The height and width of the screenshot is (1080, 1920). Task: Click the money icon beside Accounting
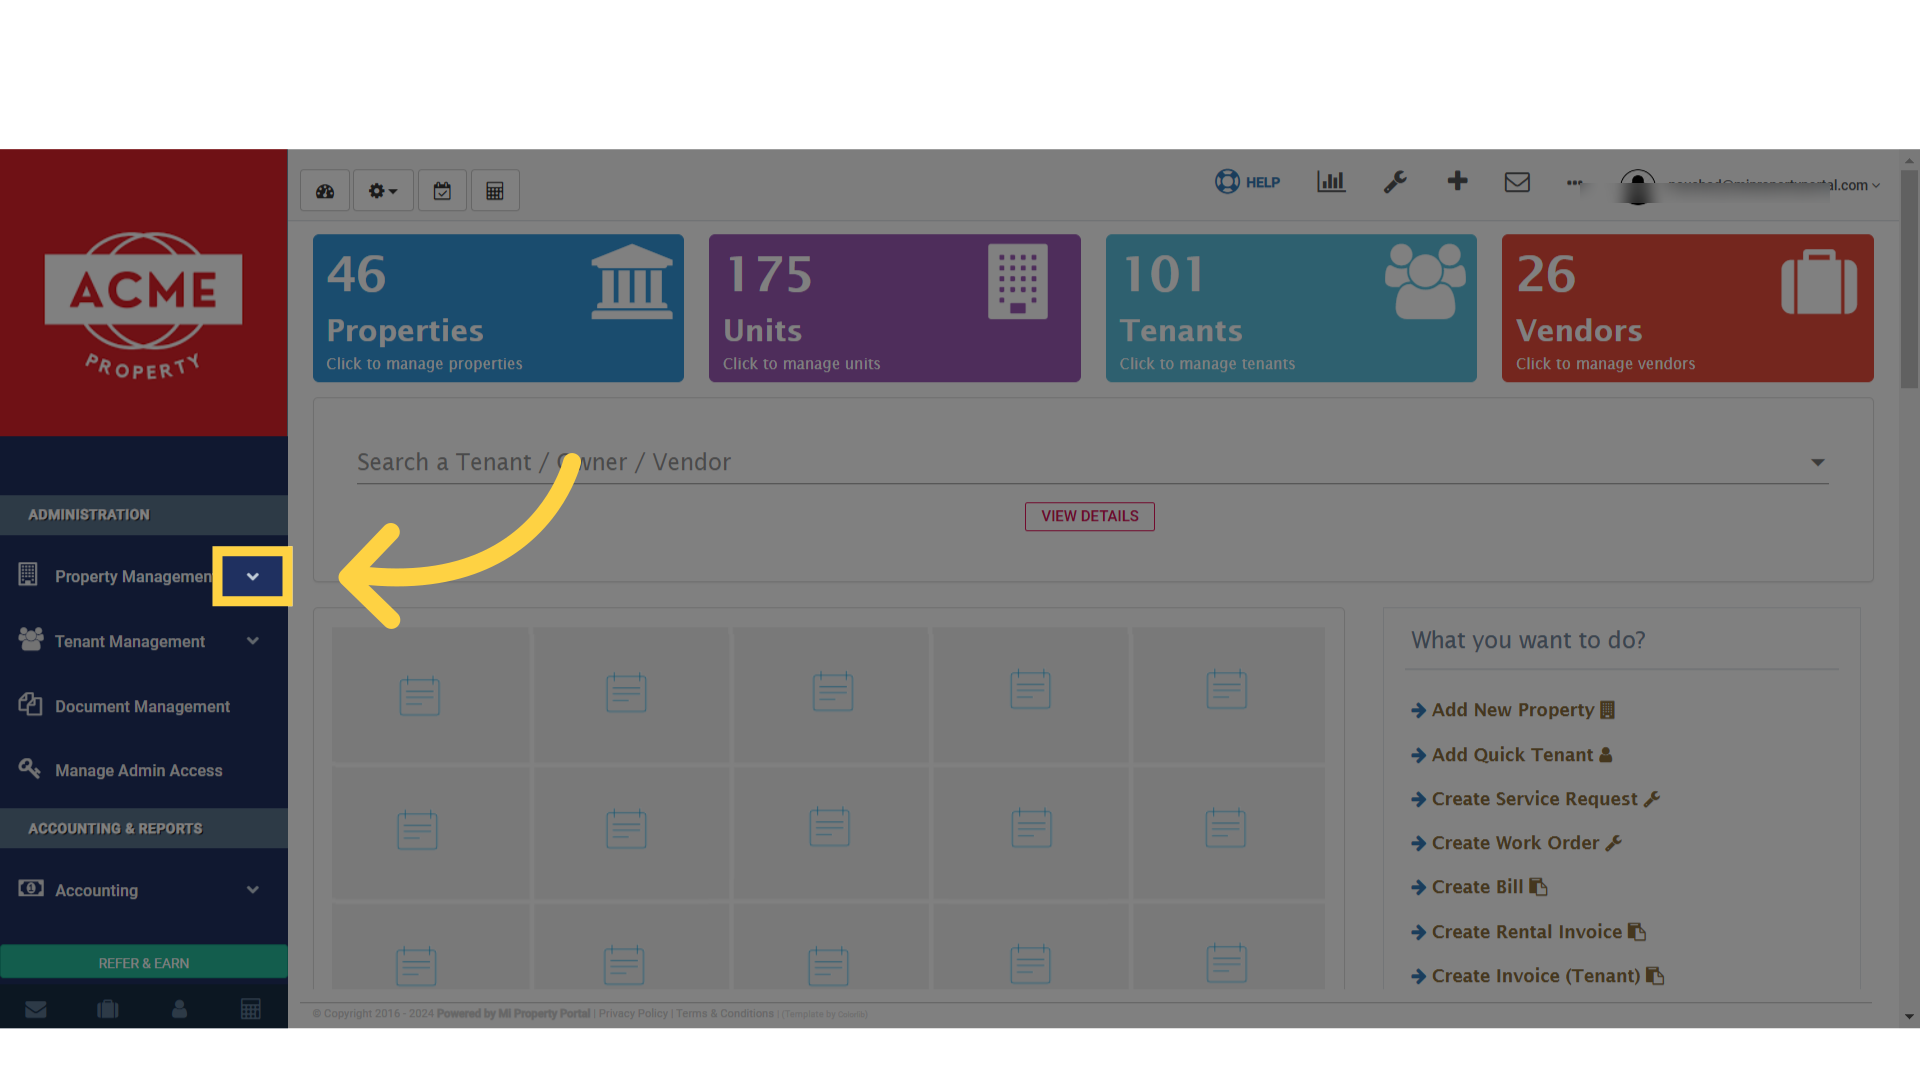(x=31, y=888)
